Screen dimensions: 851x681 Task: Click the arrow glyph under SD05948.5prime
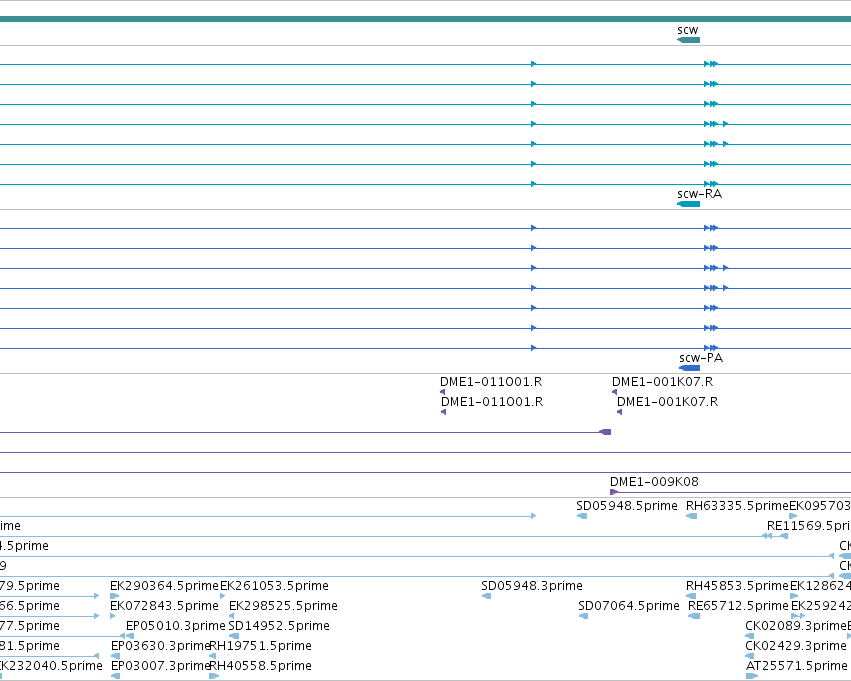[x=582, y=516]
